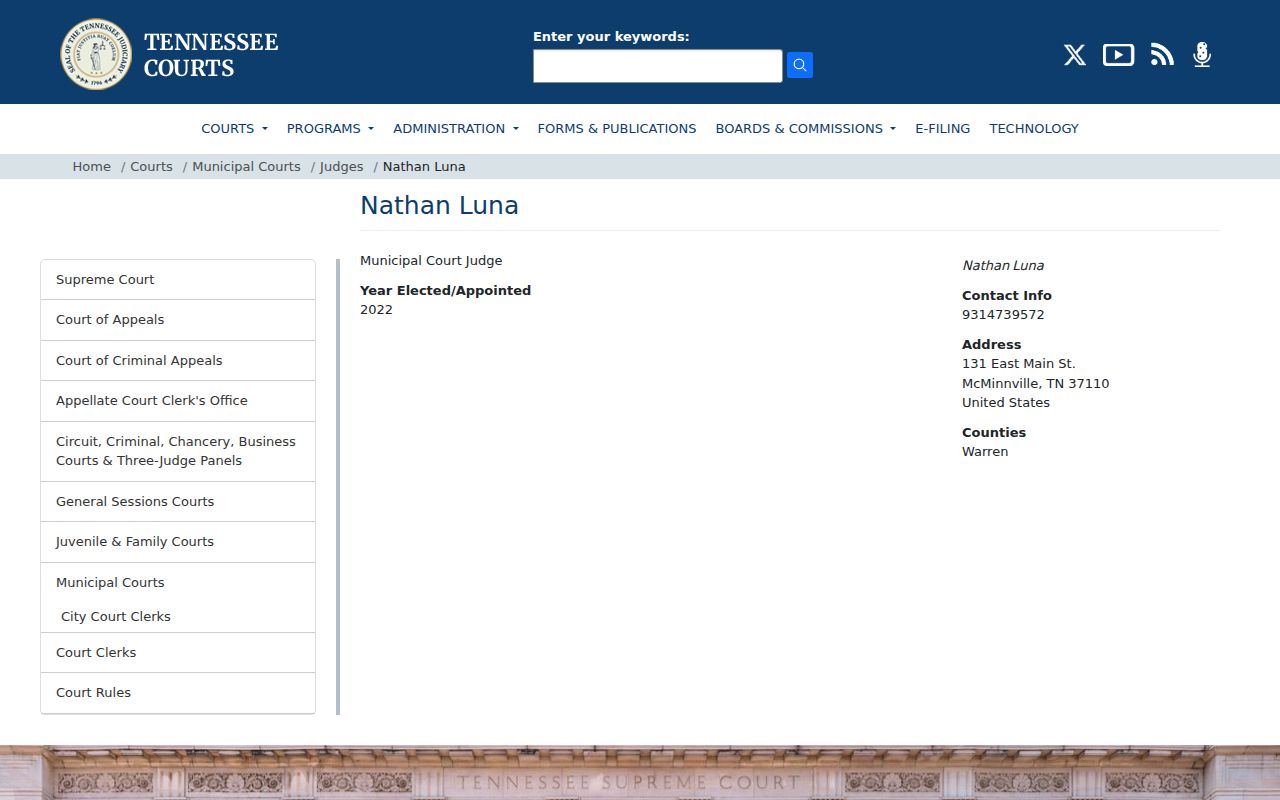Open Court Rules in the sidebar

click(178, 693)
